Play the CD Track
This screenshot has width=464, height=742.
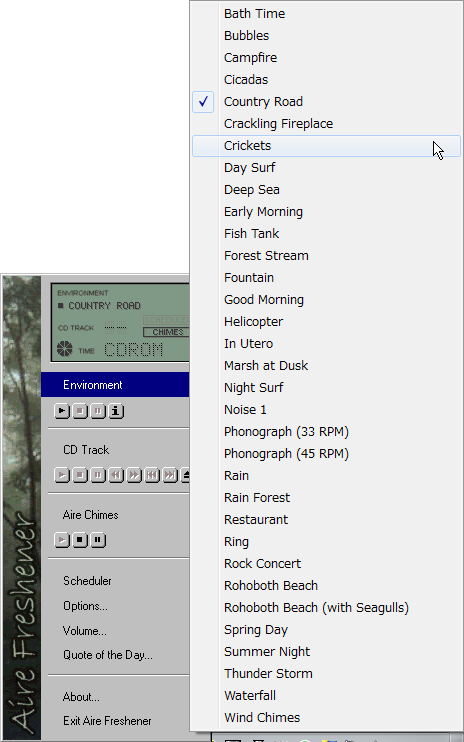click(x=62, y=475)
